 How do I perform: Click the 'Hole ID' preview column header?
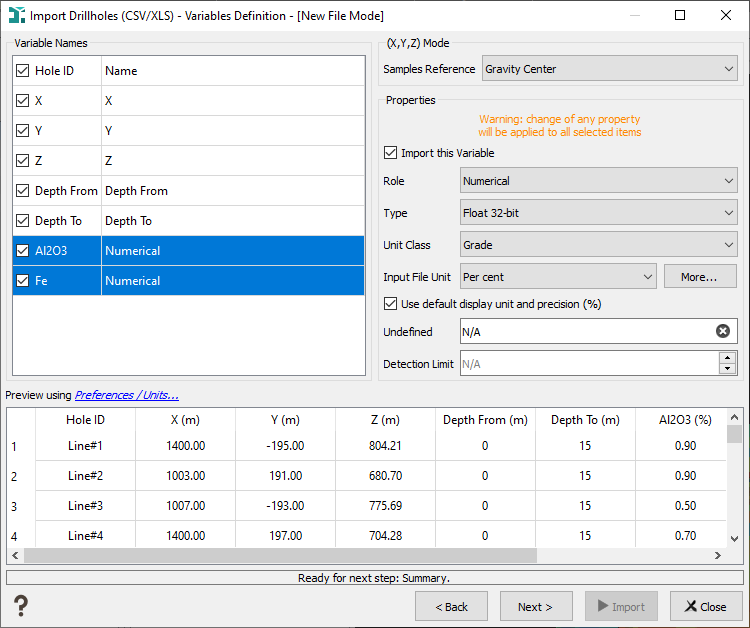(x=86, y=420)
